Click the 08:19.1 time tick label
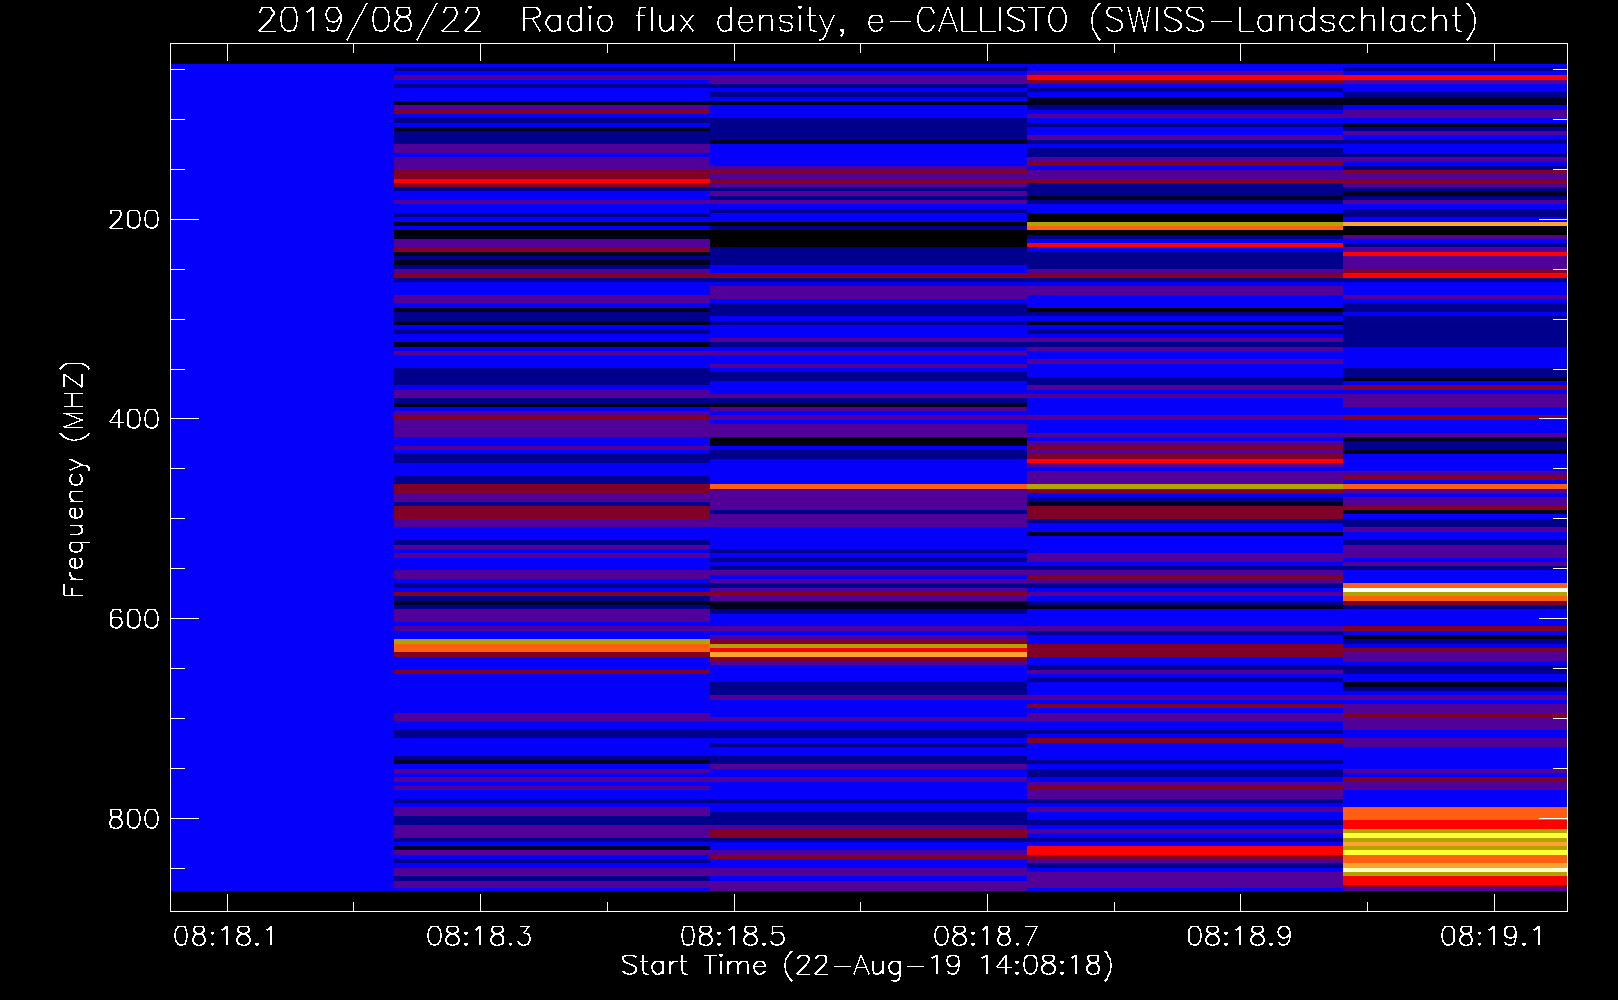The width and height of the screenshot is (1618, 1000). (1493, 936)
